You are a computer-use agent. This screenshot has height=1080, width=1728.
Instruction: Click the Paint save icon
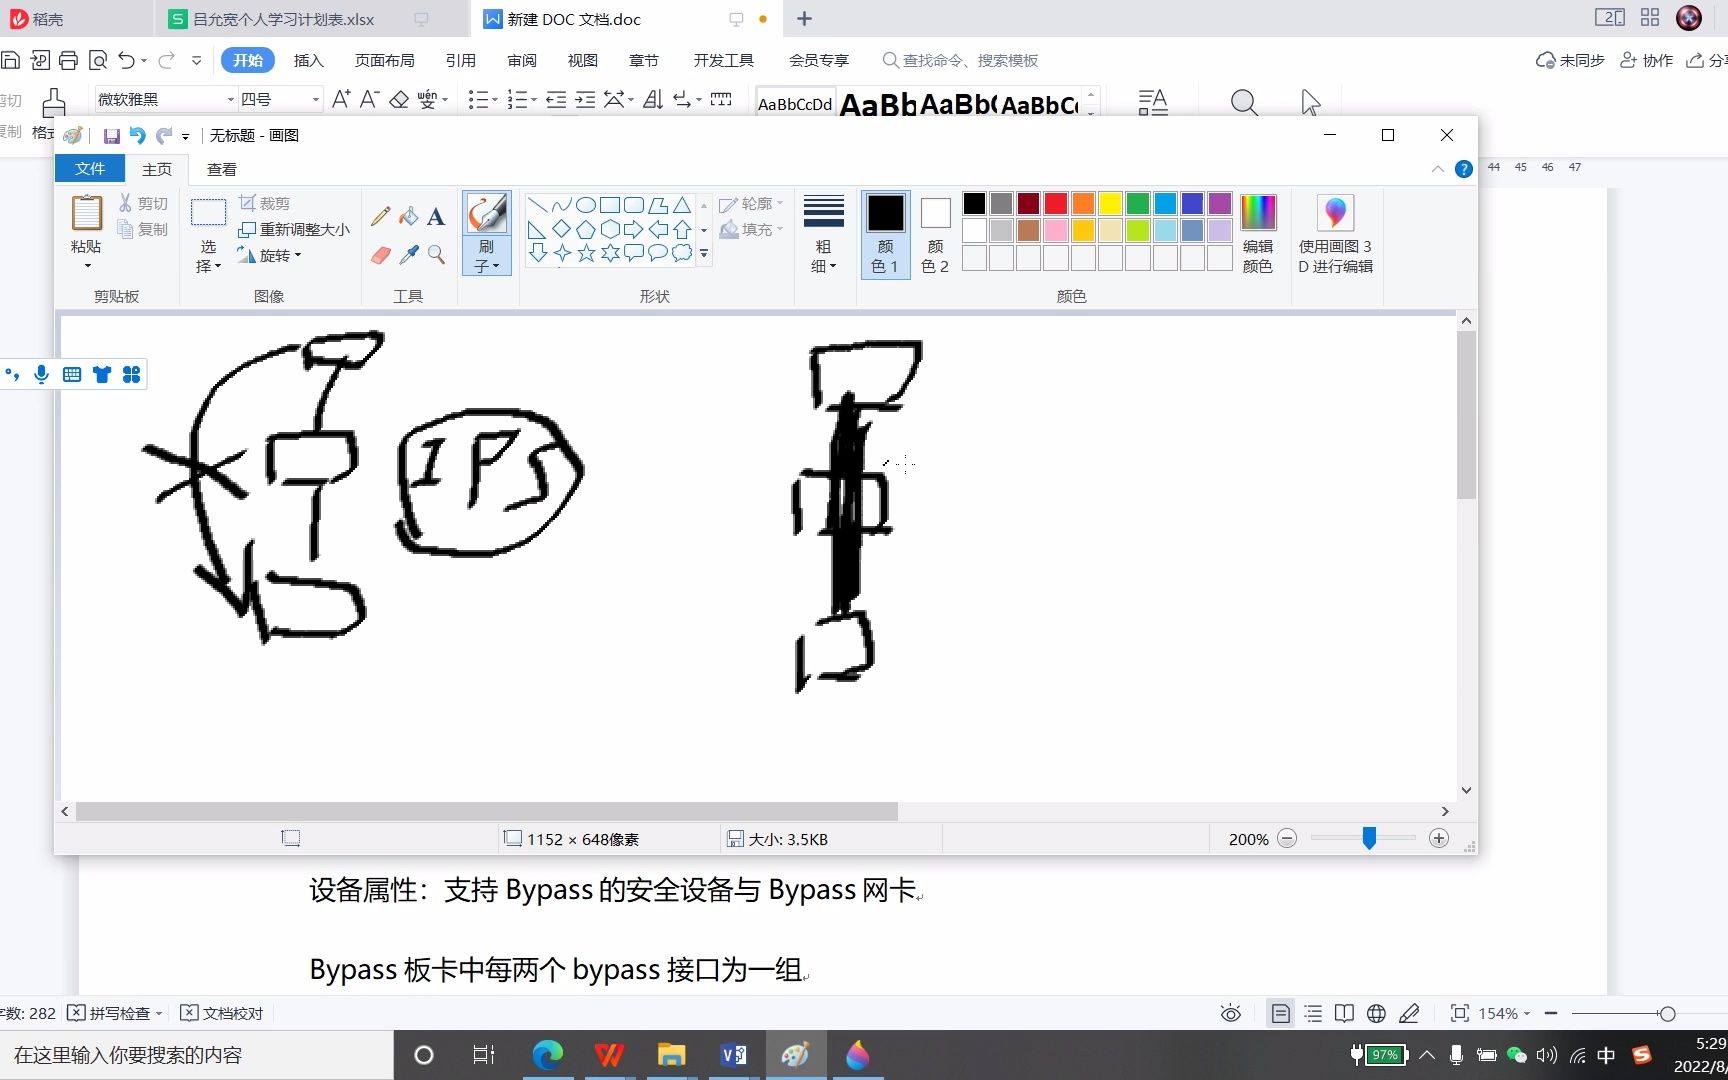[x=112, y=135]
